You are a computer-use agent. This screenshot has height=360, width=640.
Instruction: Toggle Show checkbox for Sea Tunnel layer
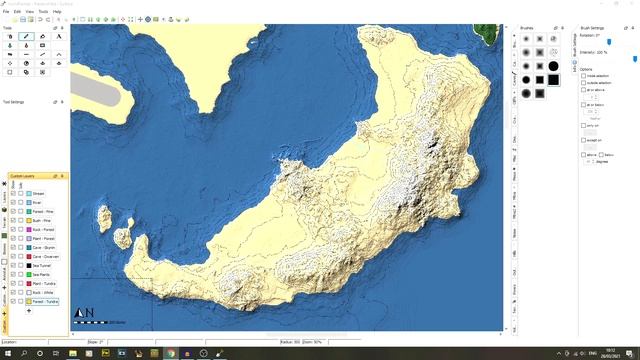[x=13, y=265]
